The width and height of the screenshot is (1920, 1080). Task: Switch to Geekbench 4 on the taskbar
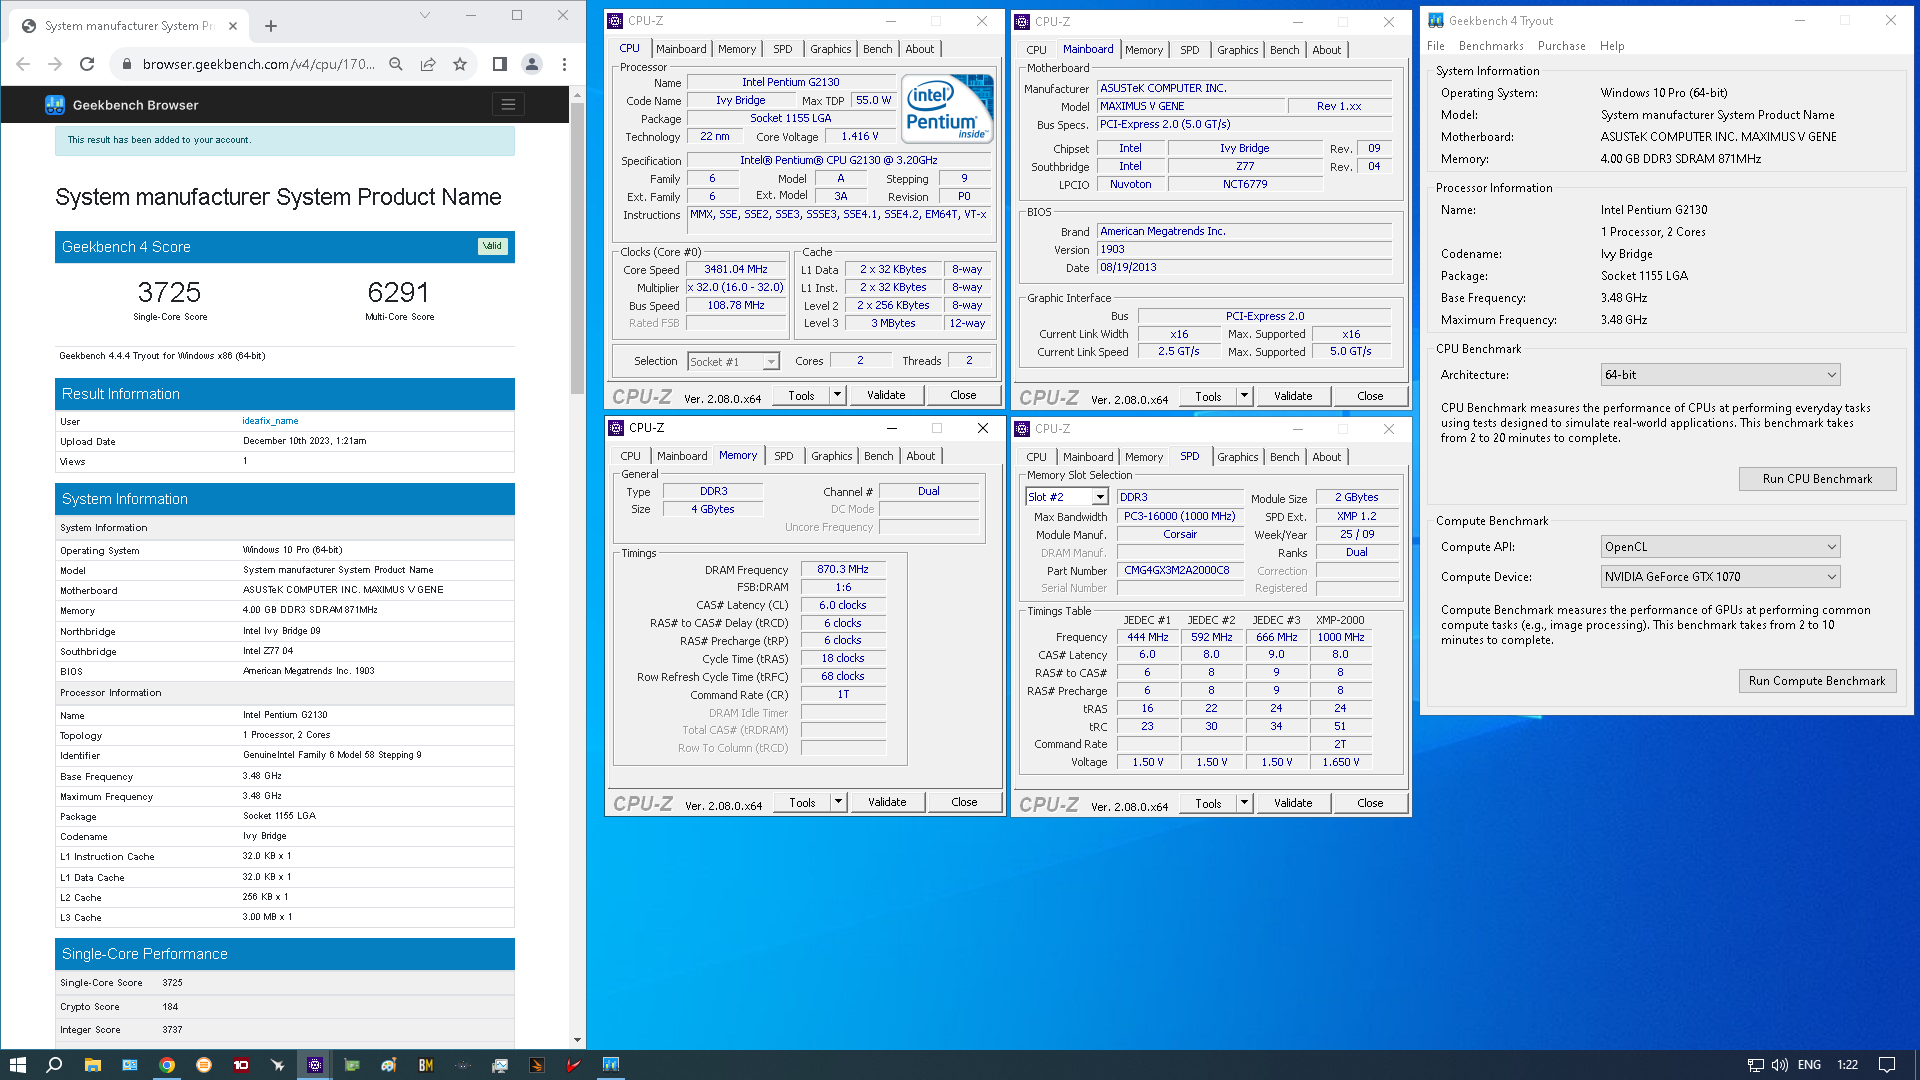pyautogui.click(x=611, y=1065)
